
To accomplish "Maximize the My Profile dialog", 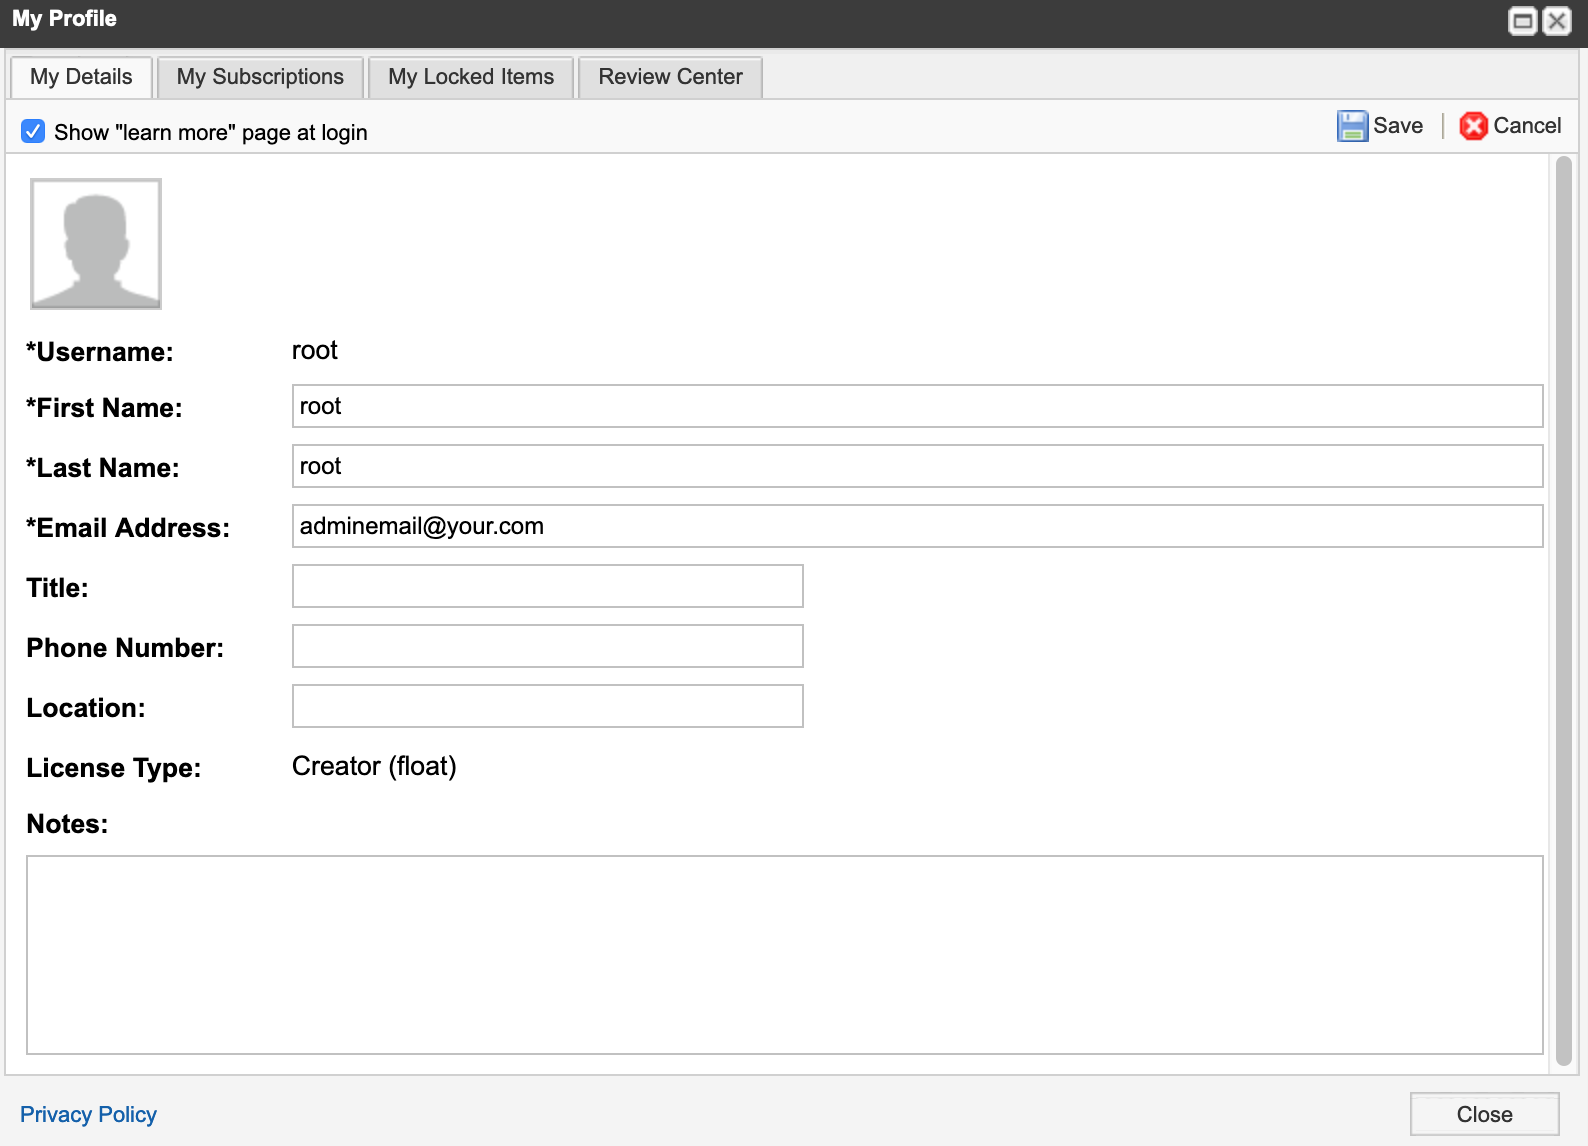I will (x=1522, y=21).
